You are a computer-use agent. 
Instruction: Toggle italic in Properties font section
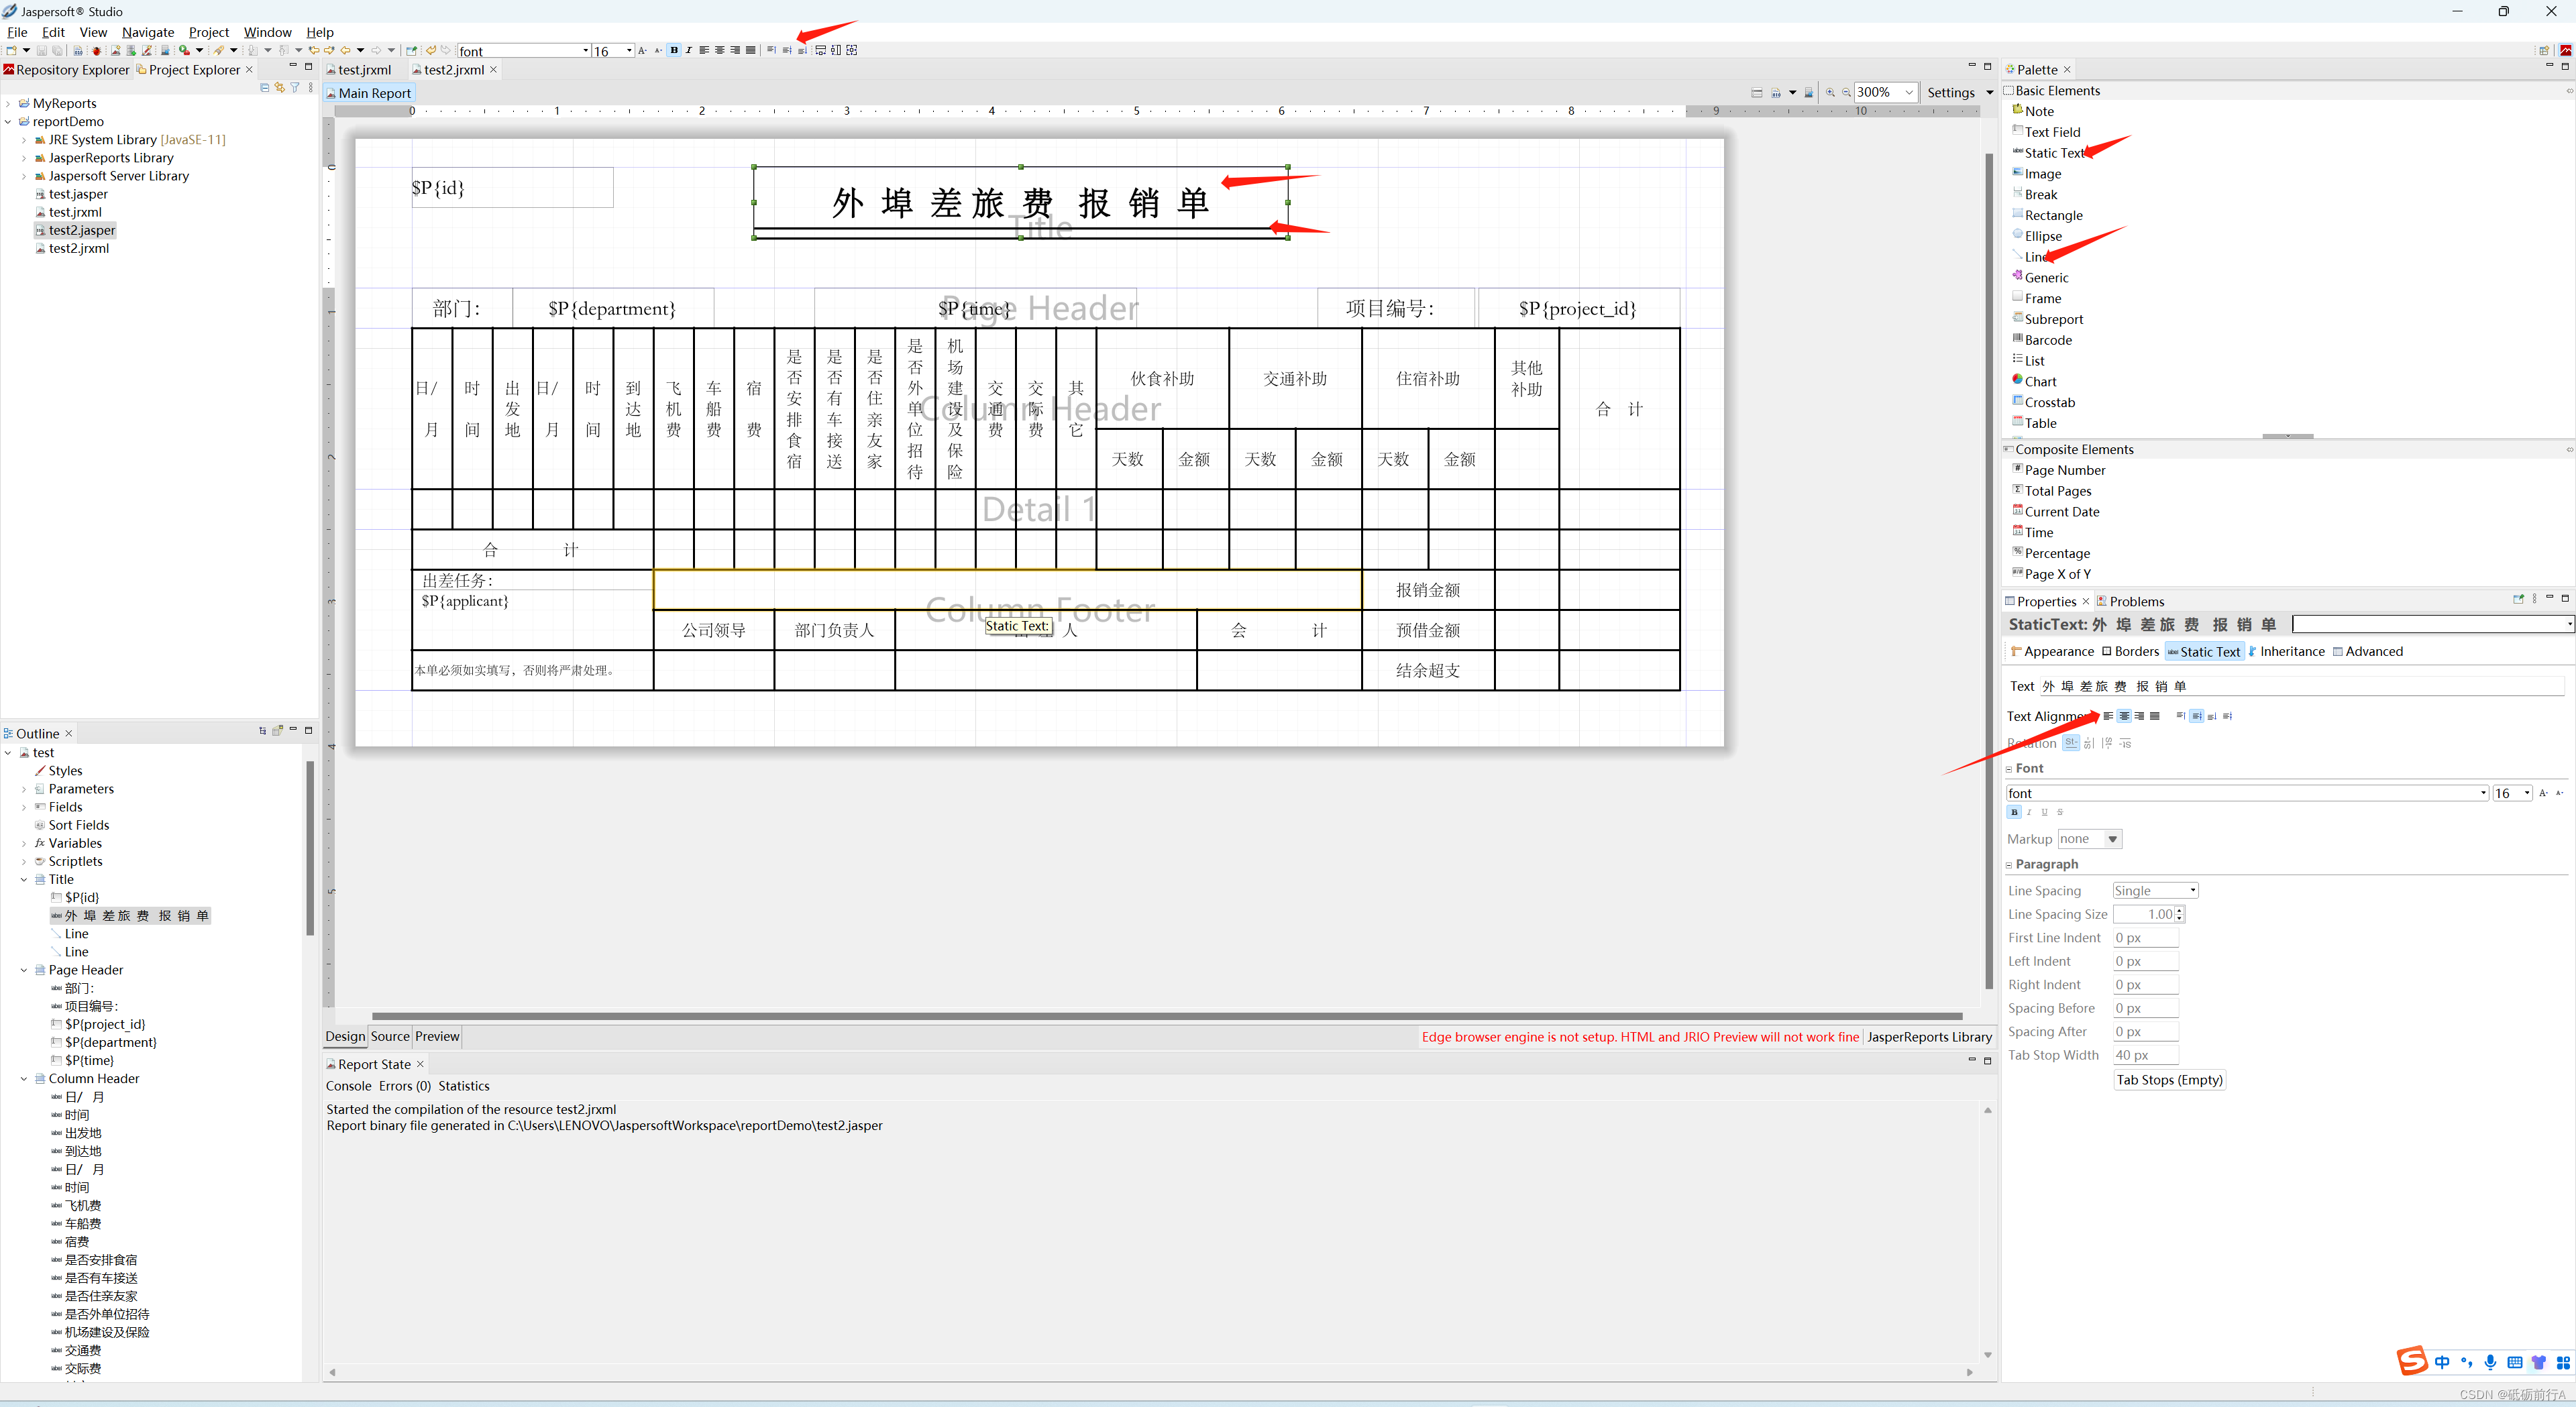(2029, 812)
